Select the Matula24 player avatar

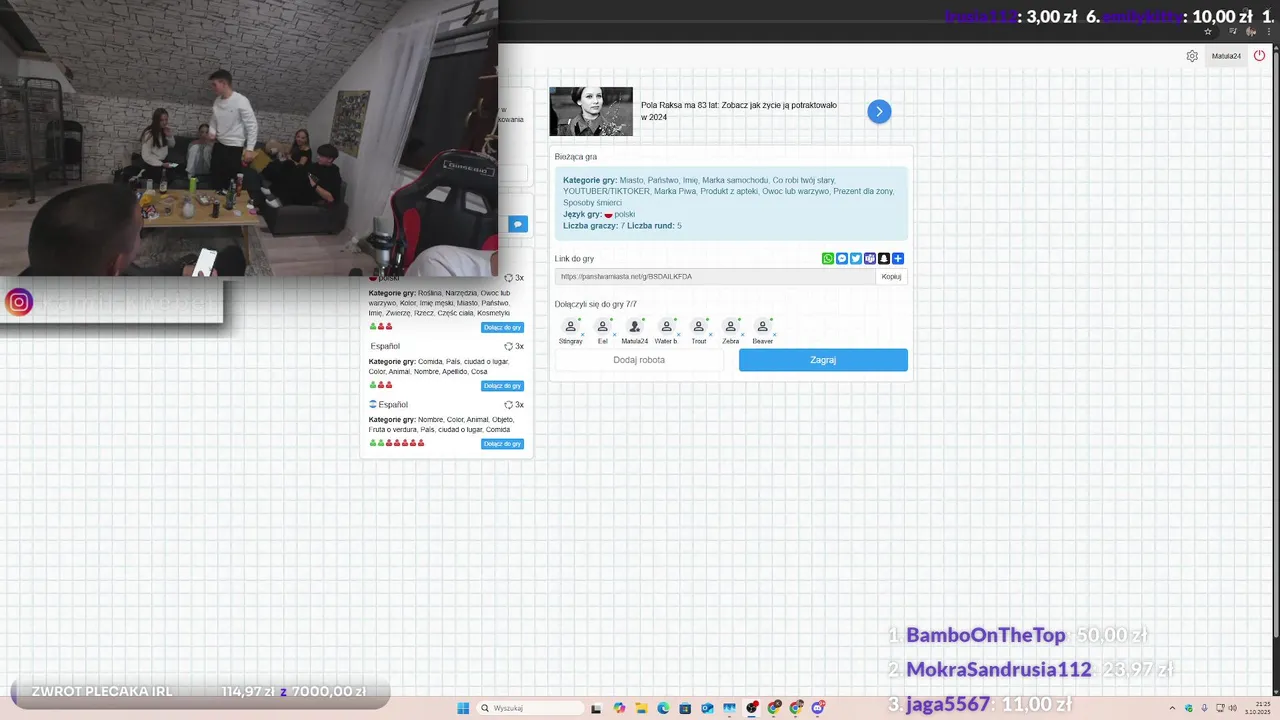[x=634, y=326]
